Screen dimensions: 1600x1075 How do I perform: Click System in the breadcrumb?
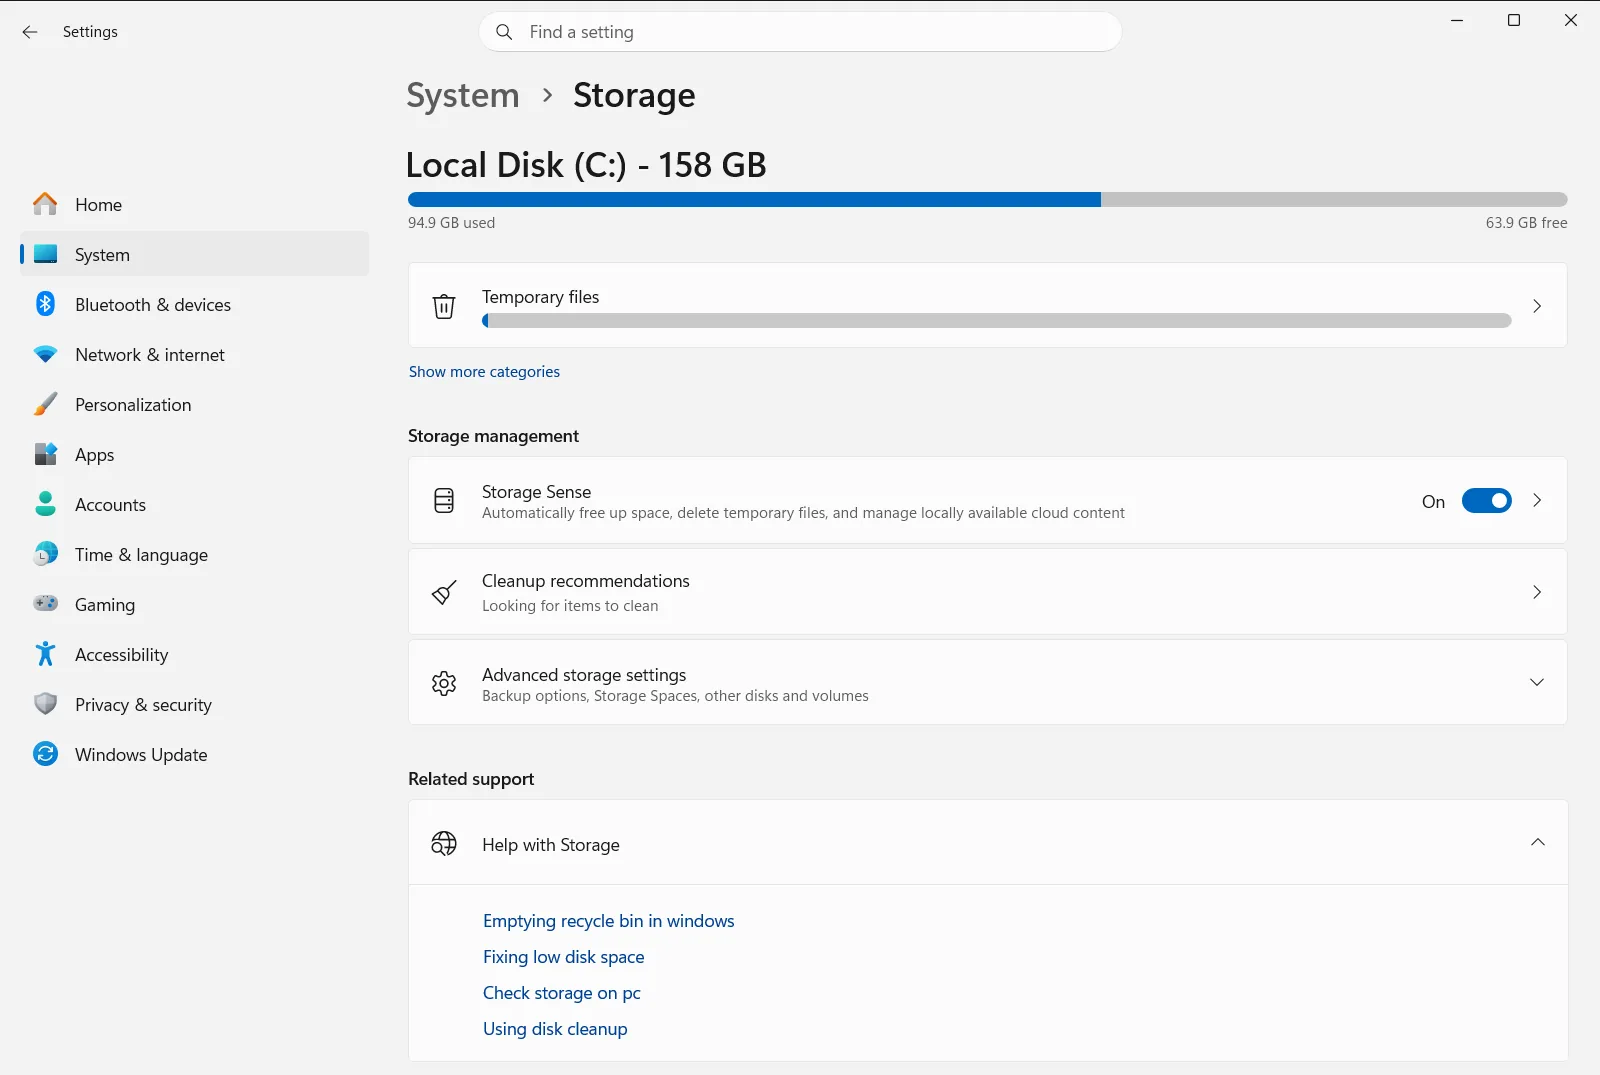click(463, 96)
